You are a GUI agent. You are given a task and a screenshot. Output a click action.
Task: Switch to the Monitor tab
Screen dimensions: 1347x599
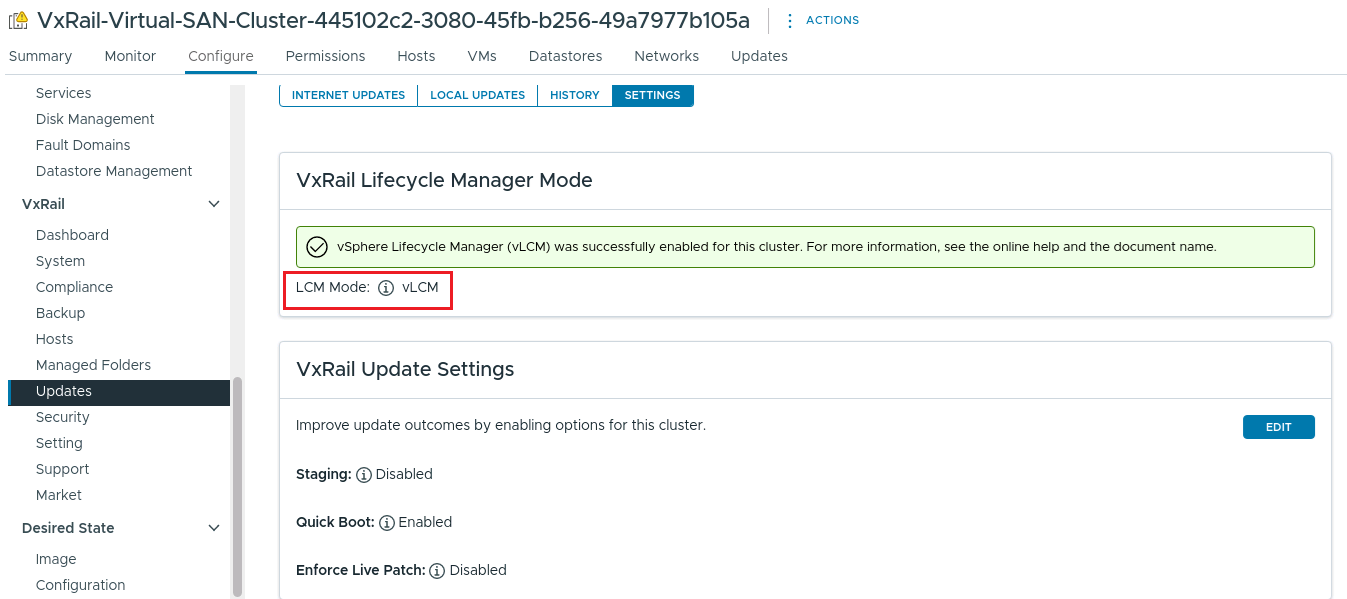129,56
